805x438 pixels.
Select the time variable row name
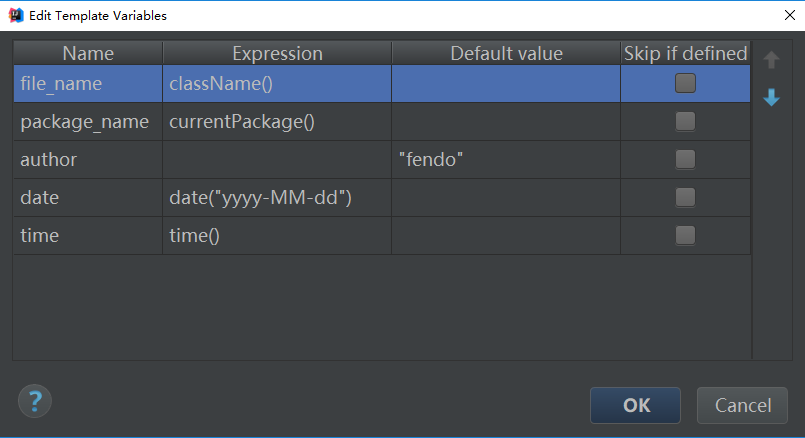click(88, 235)
